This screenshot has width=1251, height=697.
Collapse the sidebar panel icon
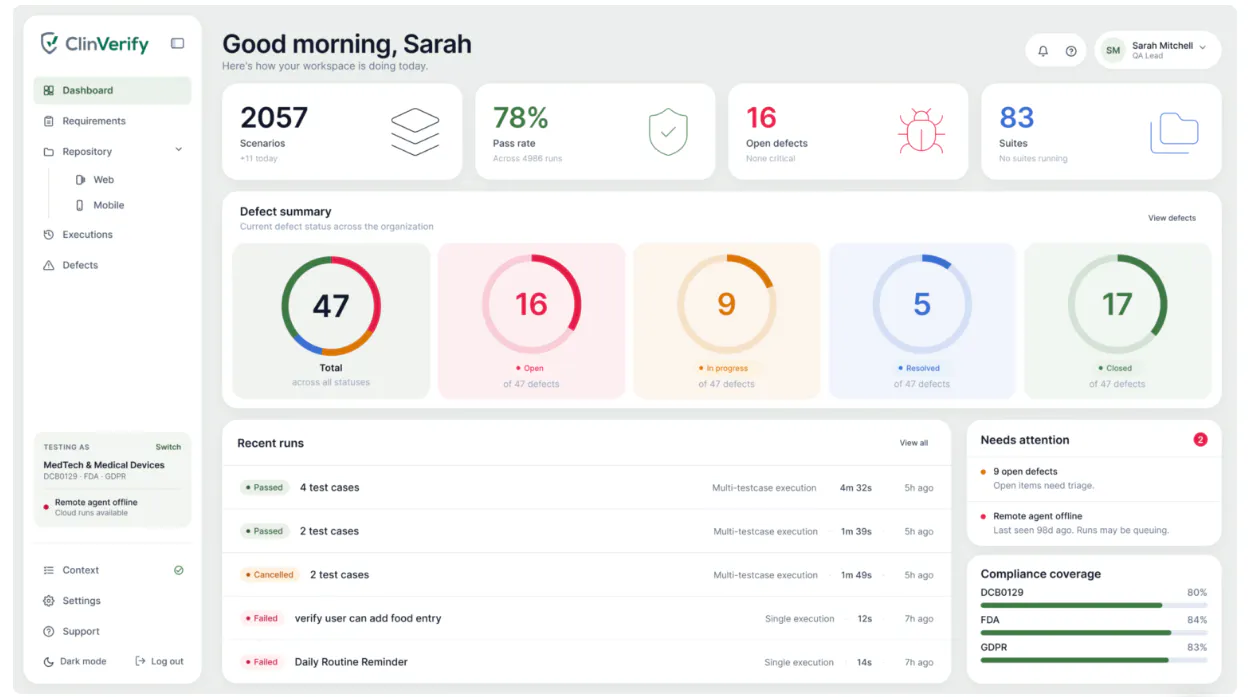tap(177, 43)
